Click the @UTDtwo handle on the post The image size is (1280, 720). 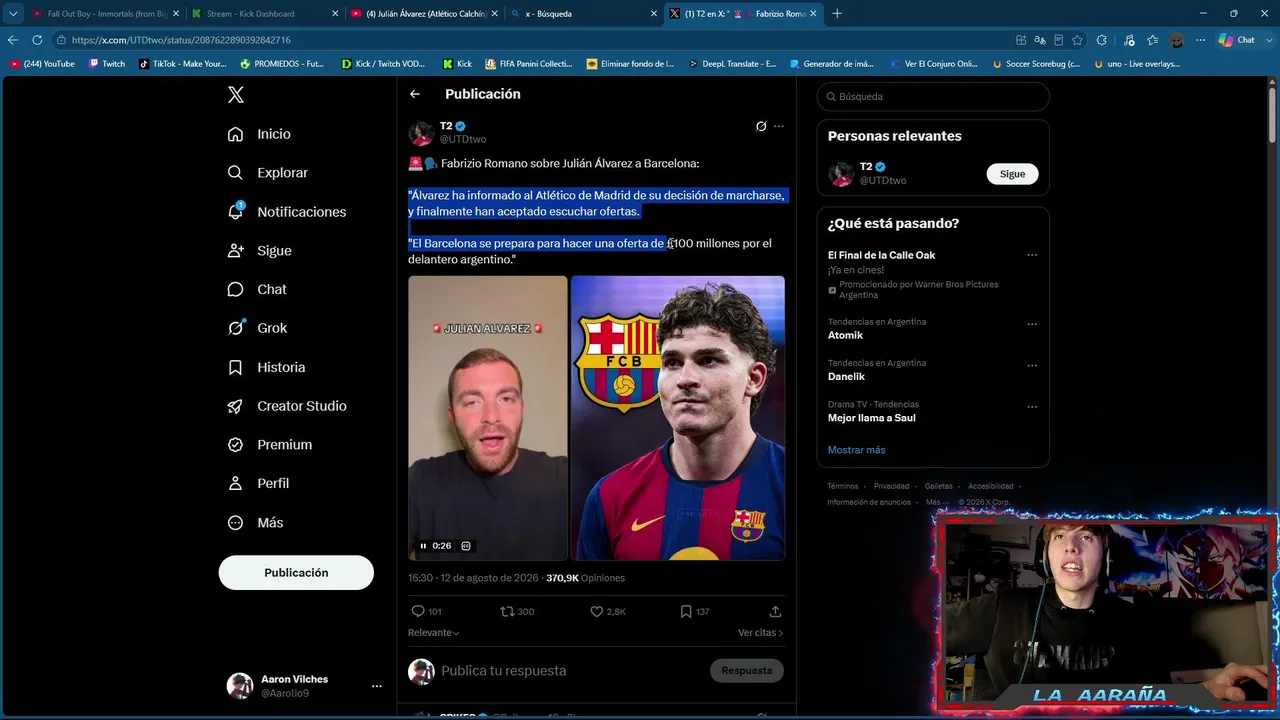click(463, 139)
